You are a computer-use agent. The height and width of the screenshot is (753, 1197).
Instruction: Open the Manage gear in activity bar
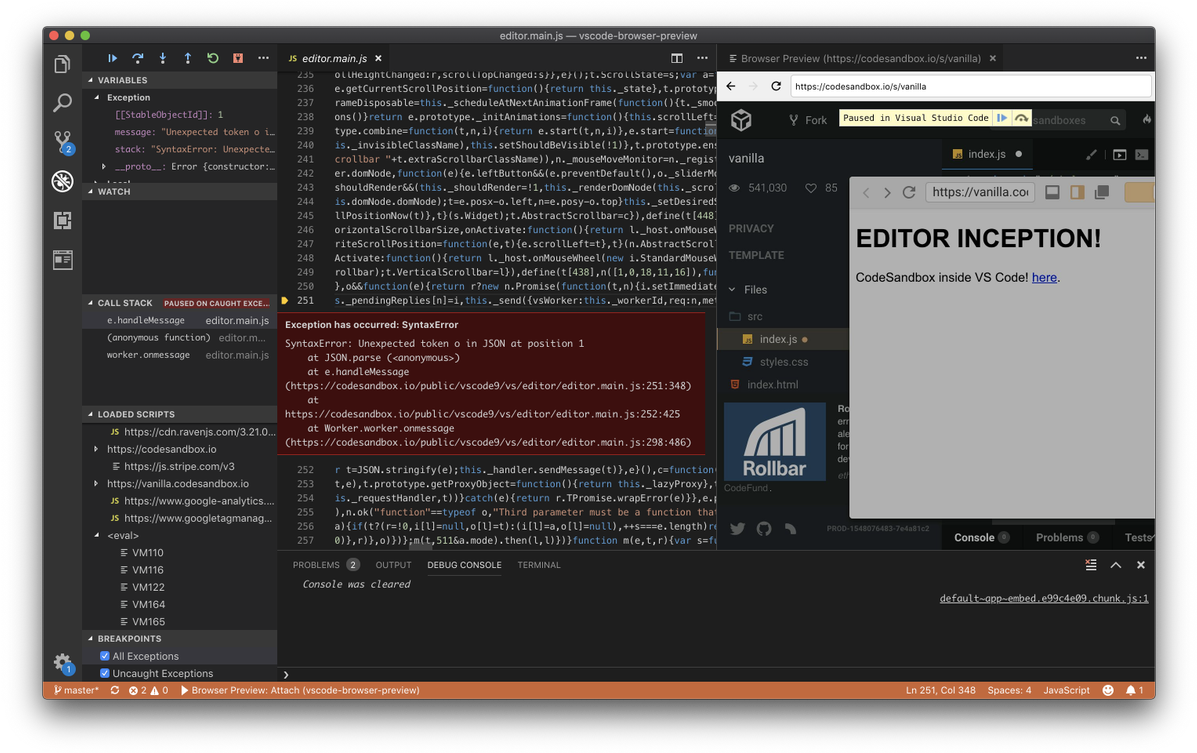click(63, 662)
